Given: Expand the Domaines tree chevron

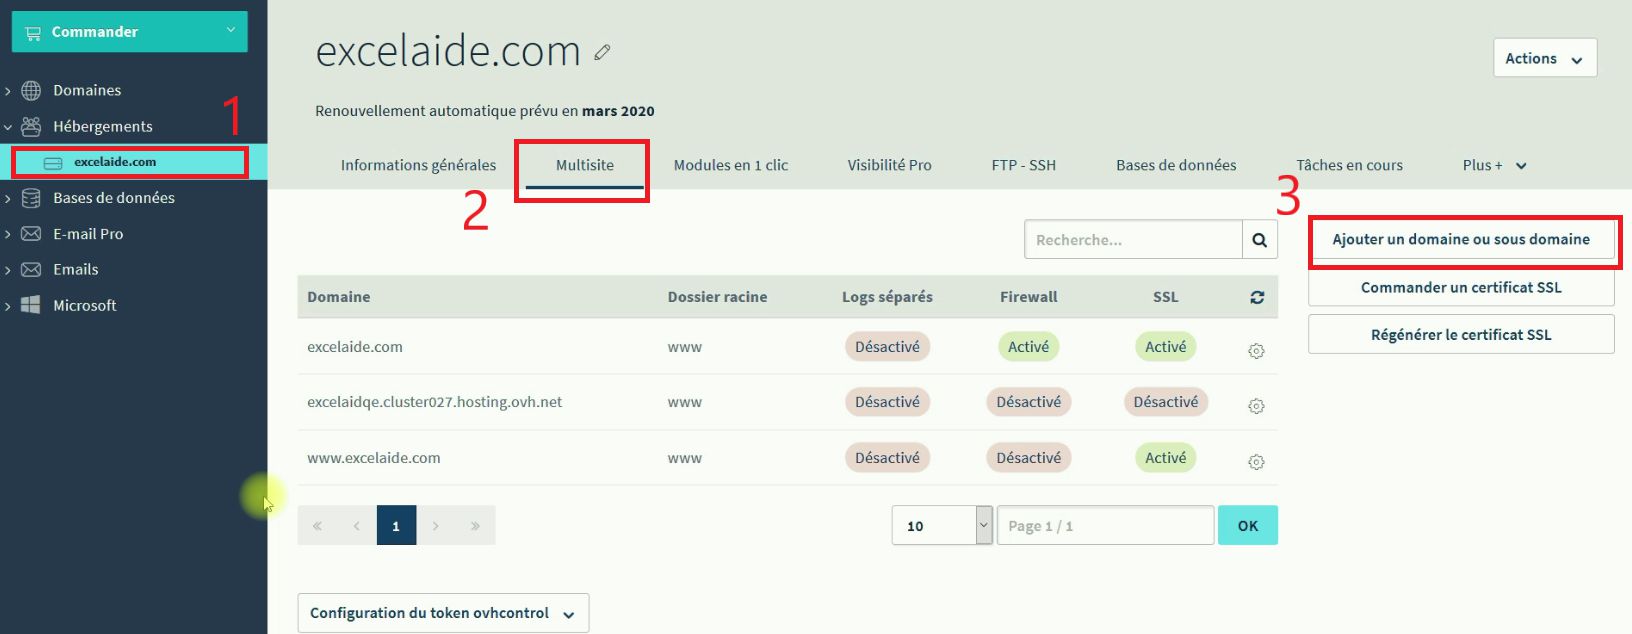Looking at the screenshot, I should (8, 91).
